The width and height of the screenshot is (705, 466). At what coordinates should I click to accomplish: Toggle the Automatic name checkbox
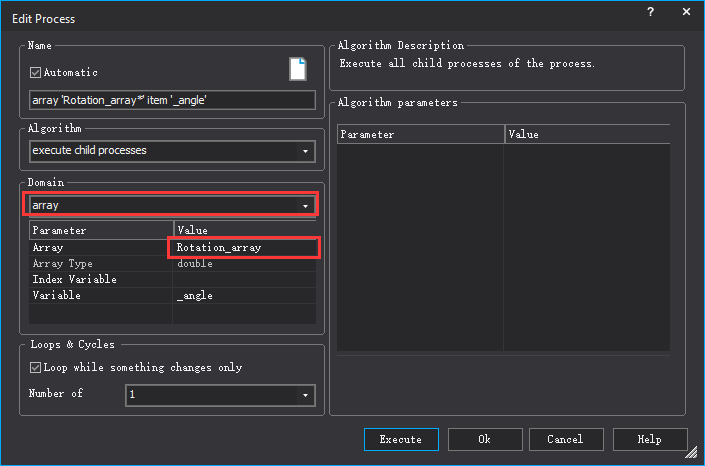37,73
